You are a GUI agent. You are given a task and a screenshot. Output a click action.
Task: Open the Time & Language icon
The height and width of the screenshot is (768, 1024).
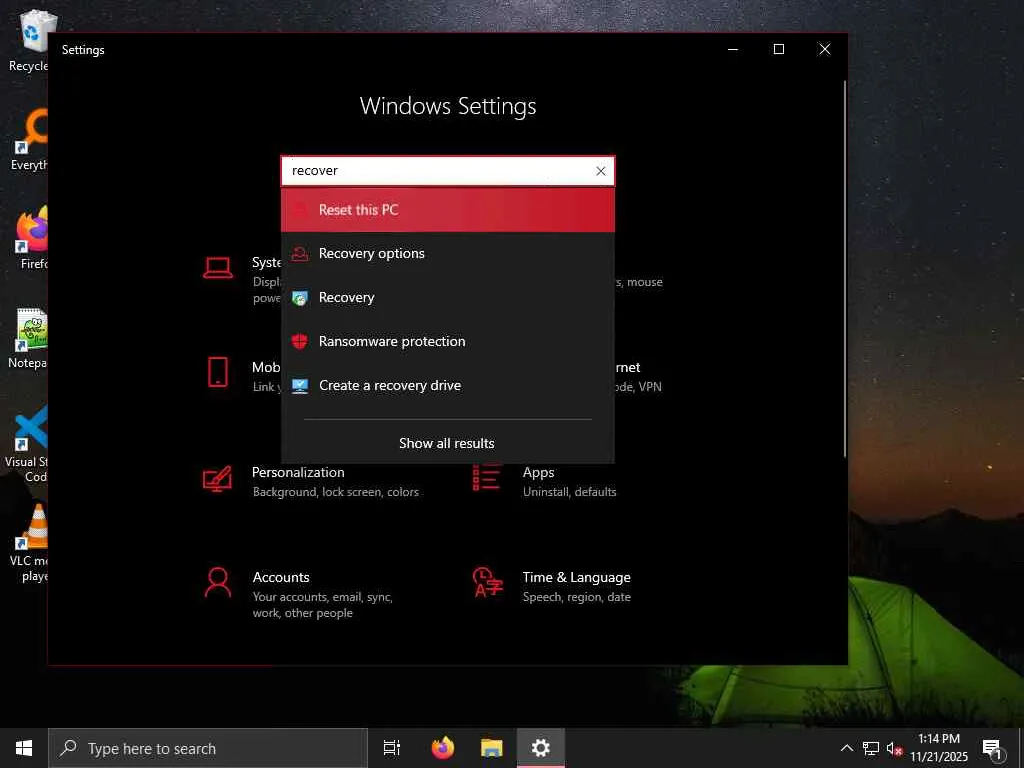pos(488,583)
